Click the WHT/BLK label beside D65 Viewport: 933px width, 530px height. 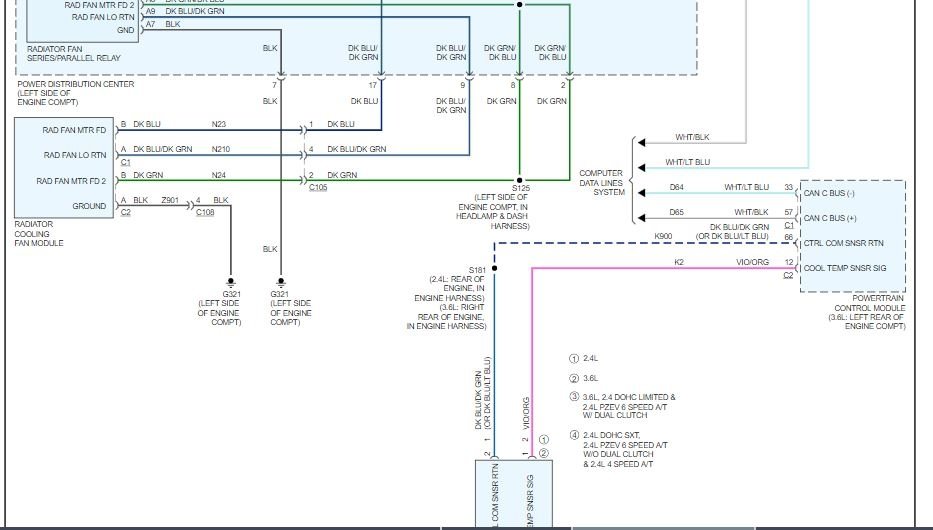point(752,212)
